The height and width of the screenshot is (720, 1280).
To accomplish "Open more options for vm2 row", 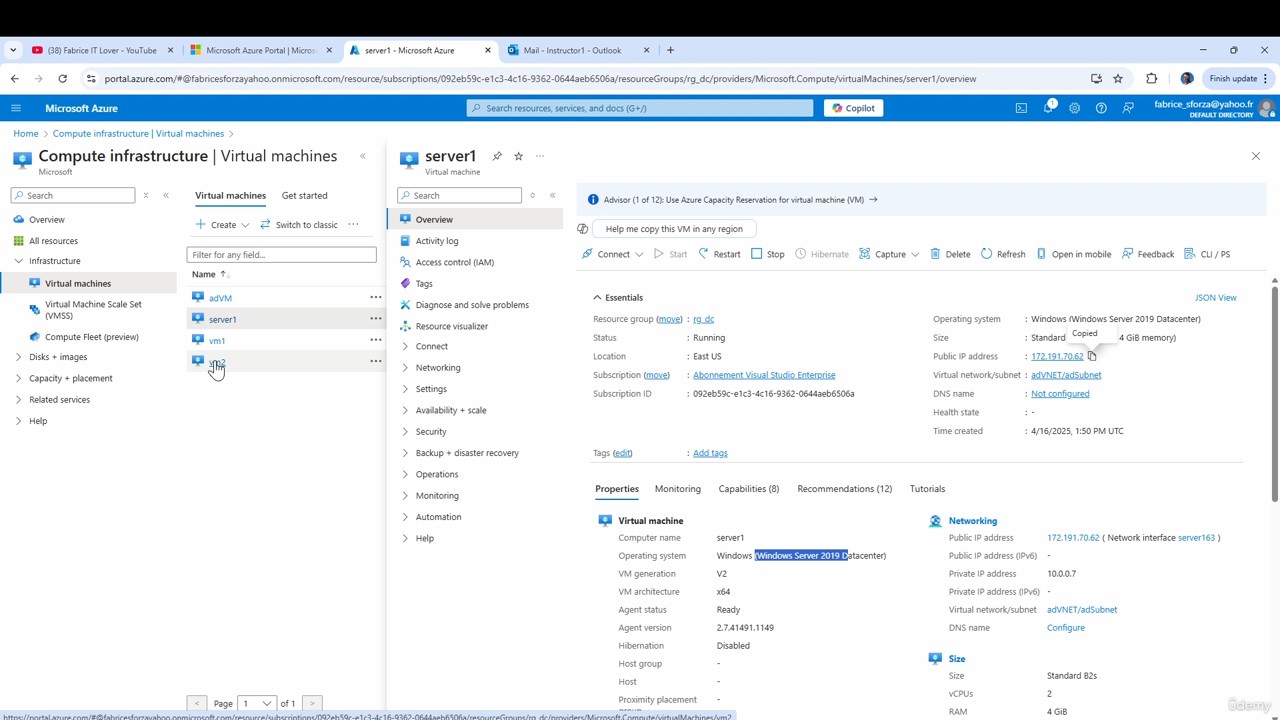I will coord(376,361).
